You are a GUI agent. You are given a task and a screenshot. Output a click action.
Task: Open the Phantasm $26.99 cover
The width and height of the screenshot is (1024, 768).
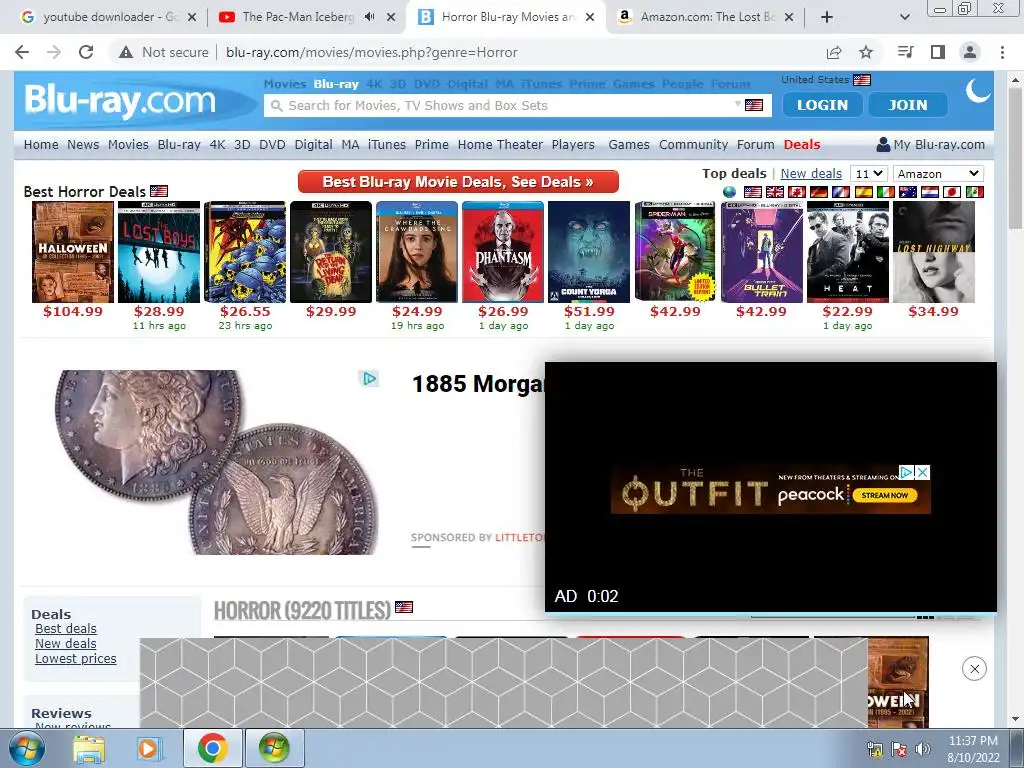click(503, 251)
